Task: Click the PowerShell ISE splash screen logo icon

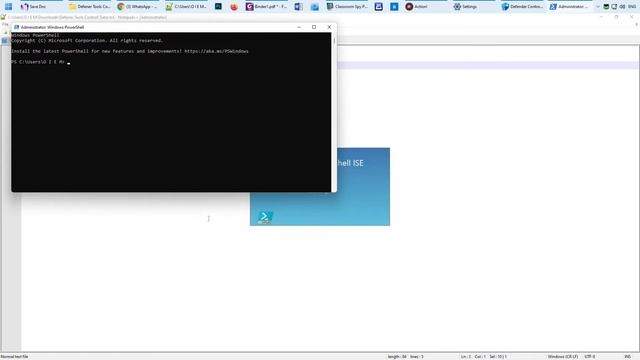Action: (264, 217)
